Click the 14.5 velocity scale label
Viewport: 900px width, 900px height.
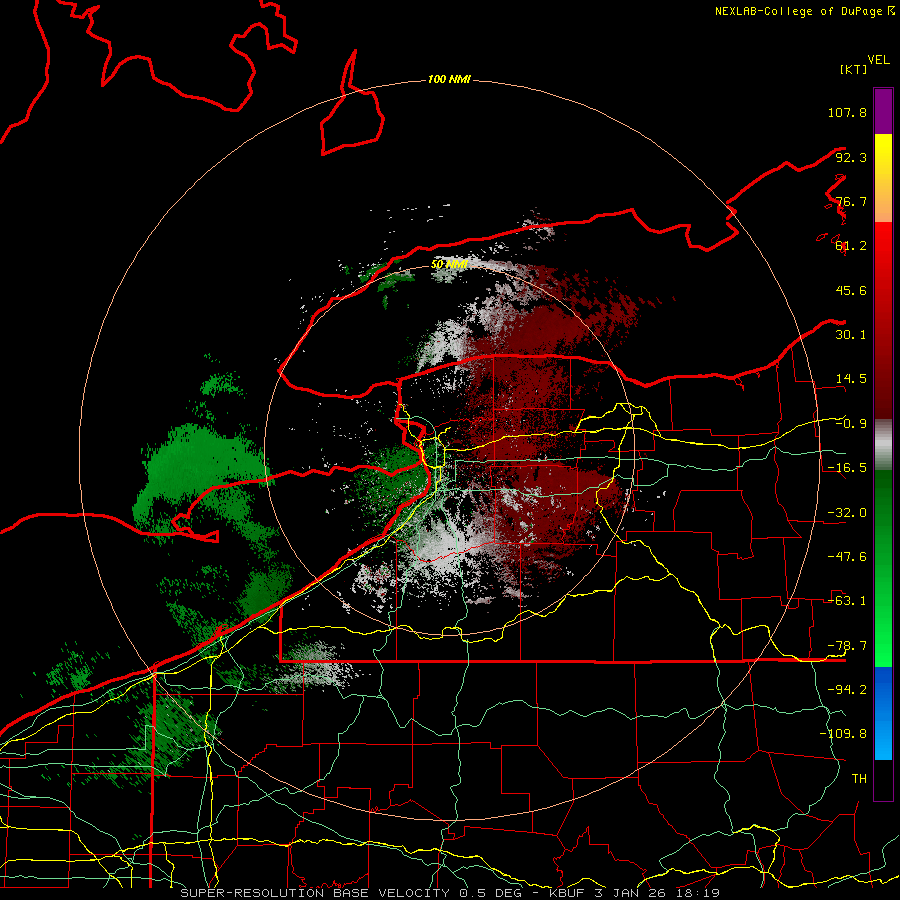tap(851, 379)
